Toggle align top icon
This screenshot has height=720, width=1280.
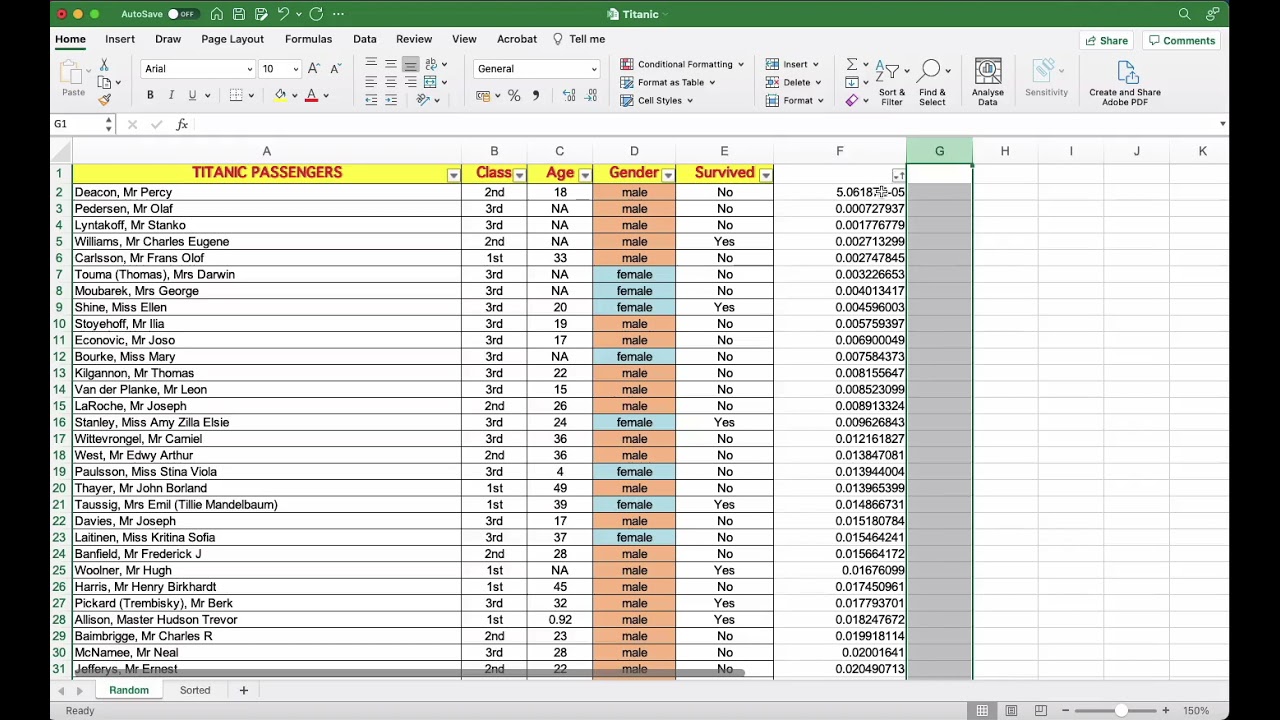371,64
